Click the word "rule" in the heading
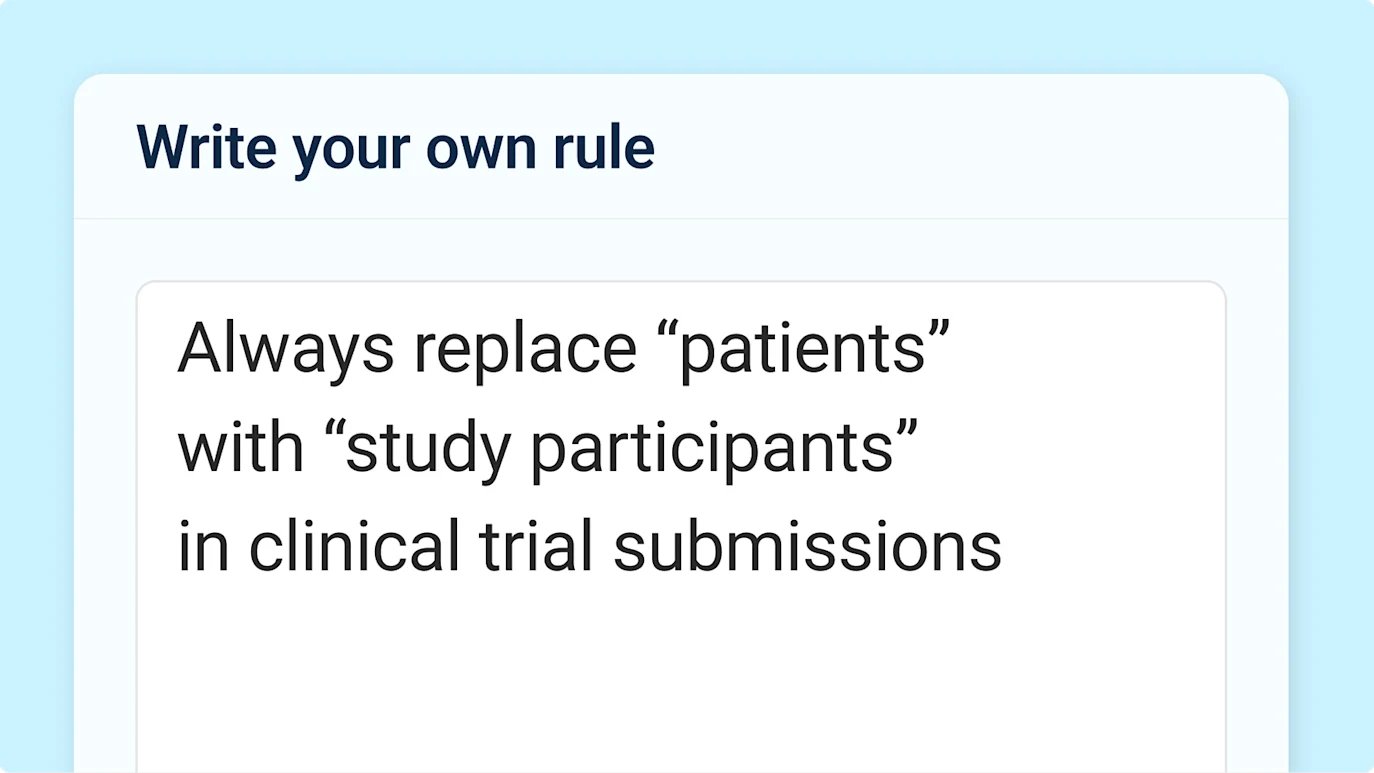 pos(603,148)
